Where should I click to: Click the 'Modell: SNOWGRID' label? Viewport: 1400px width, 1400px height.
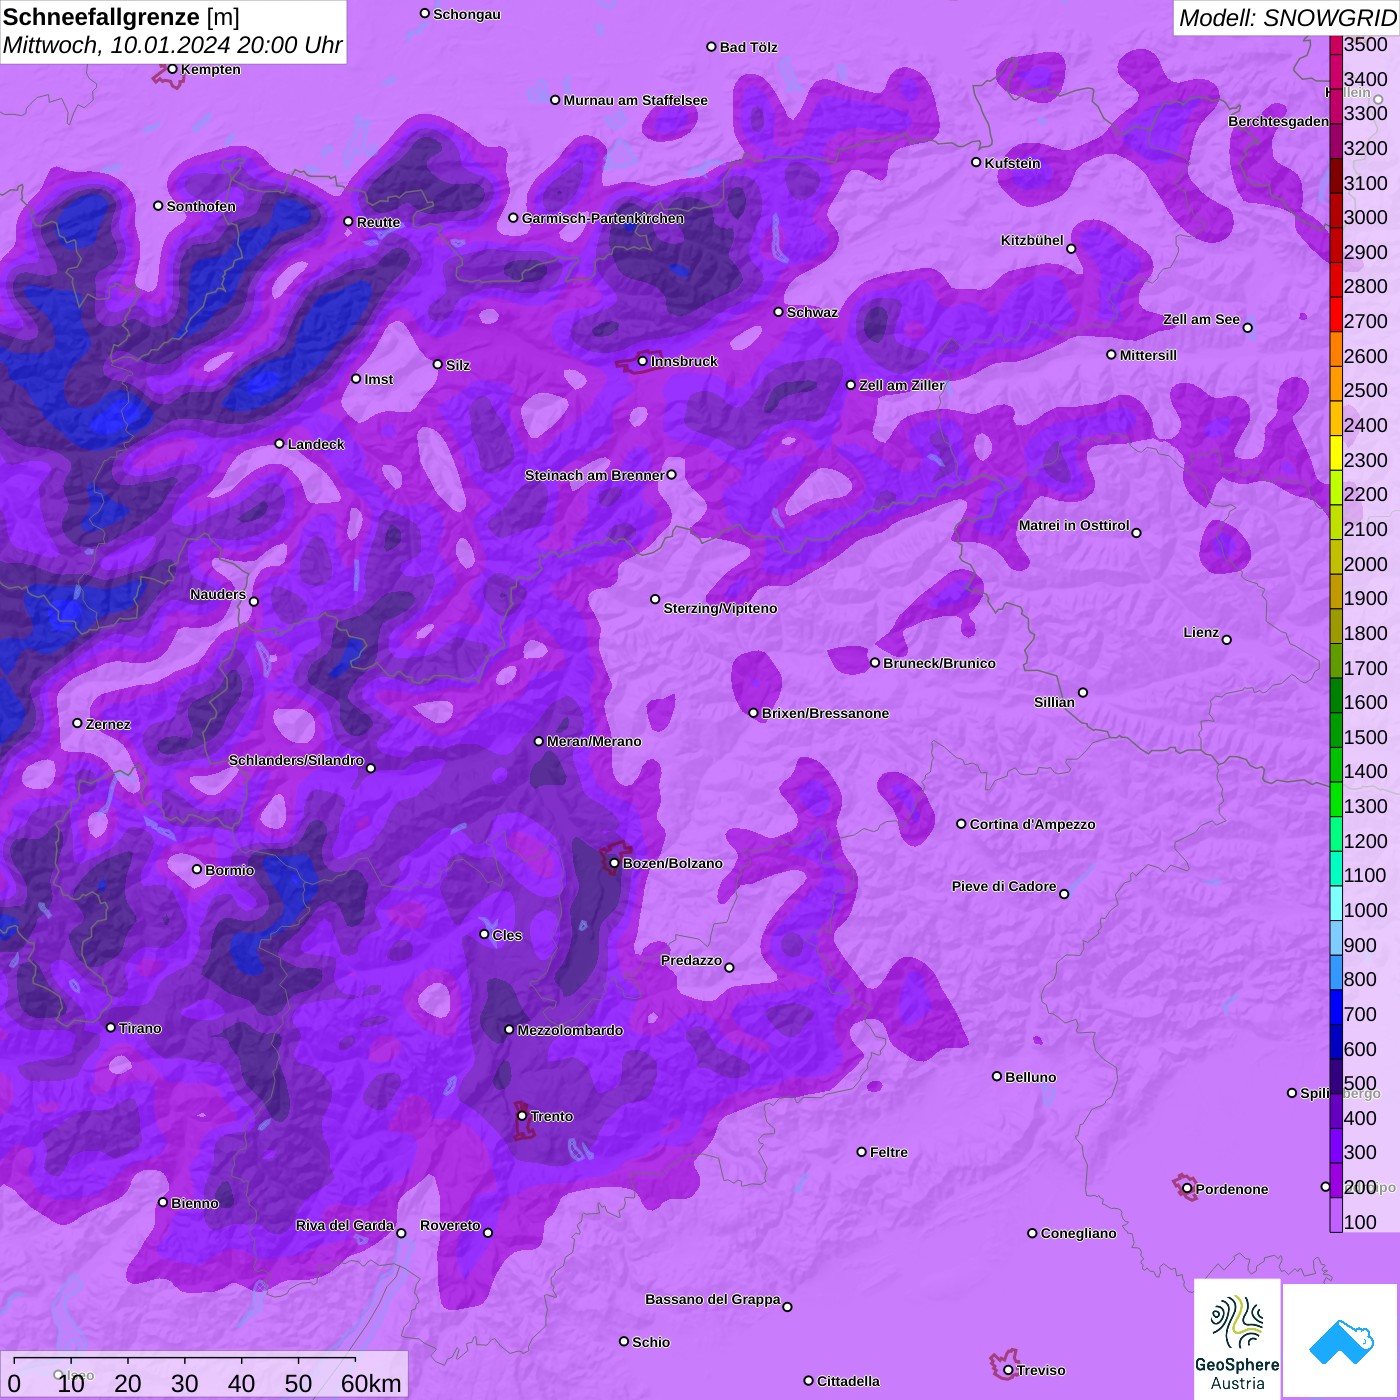click(x=1287, y=18)
